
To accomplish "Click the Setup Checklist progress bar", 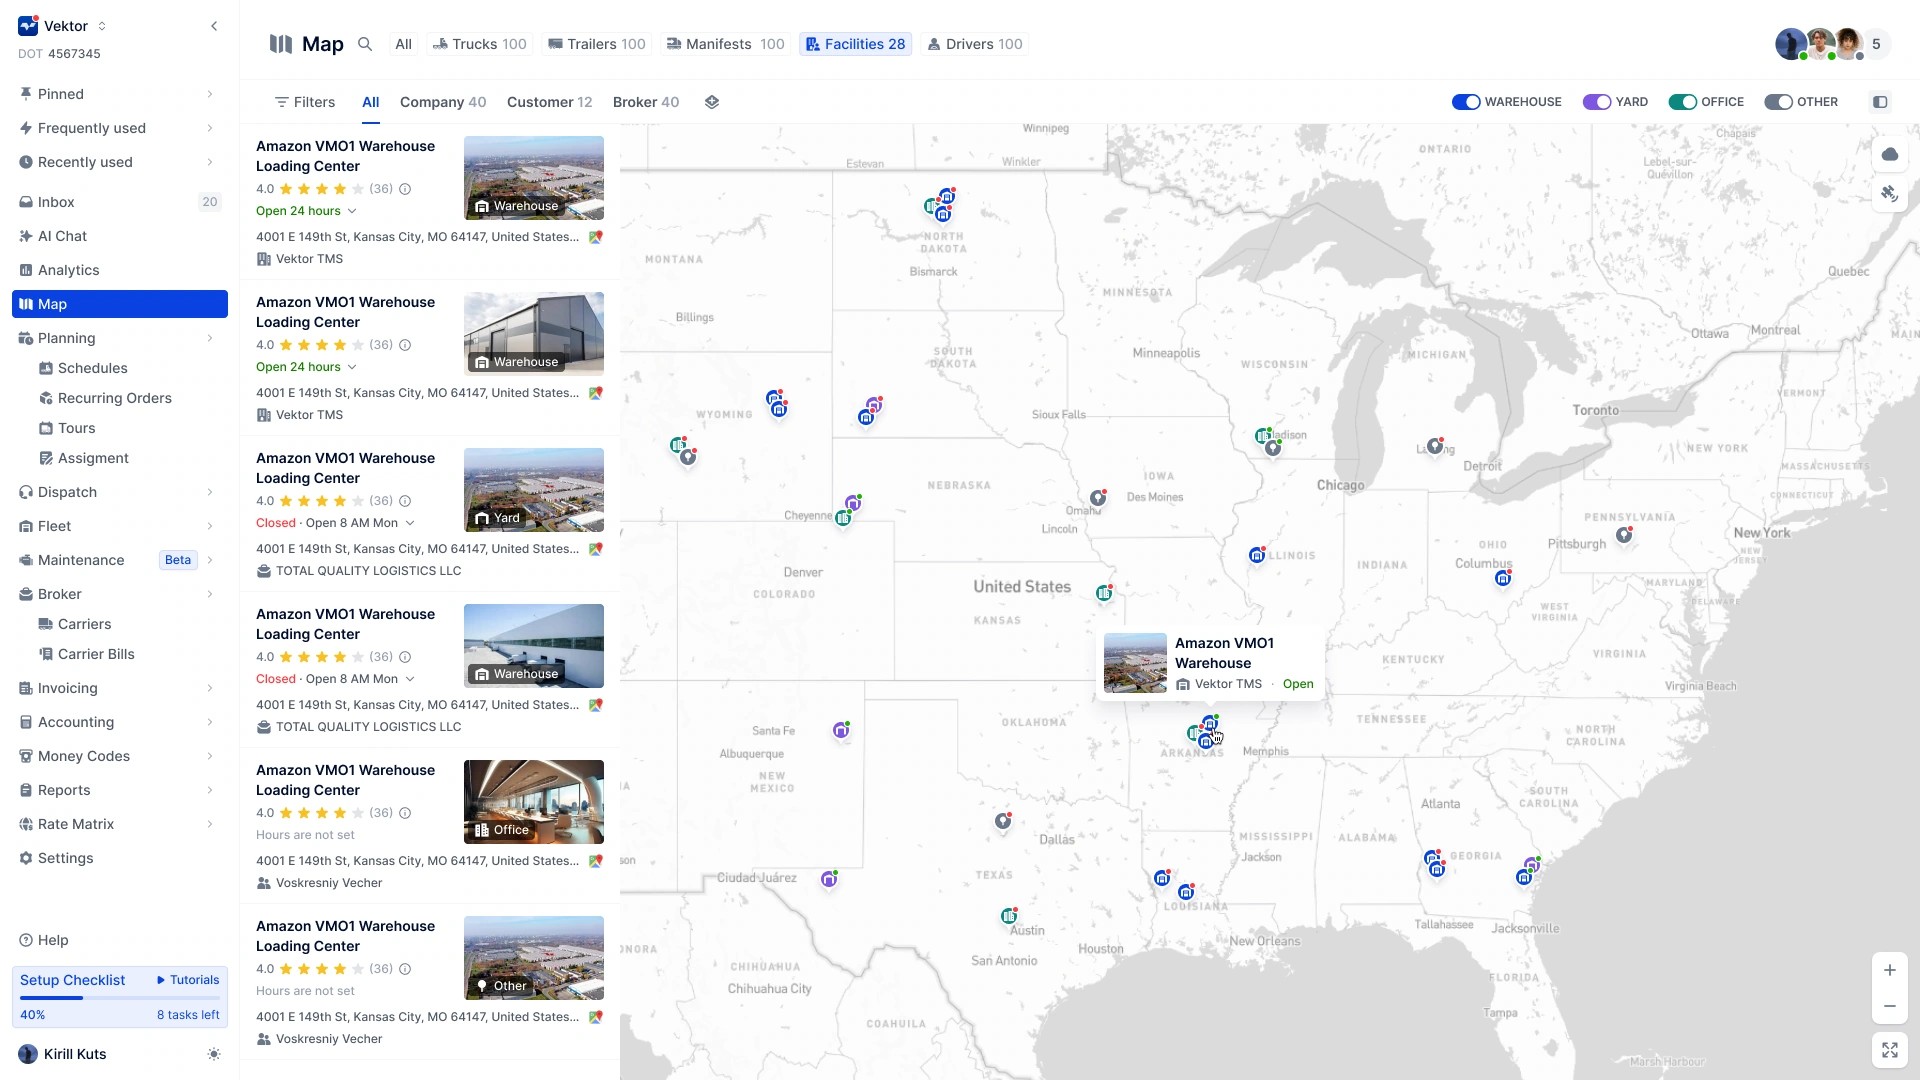I will coord(120,998).
